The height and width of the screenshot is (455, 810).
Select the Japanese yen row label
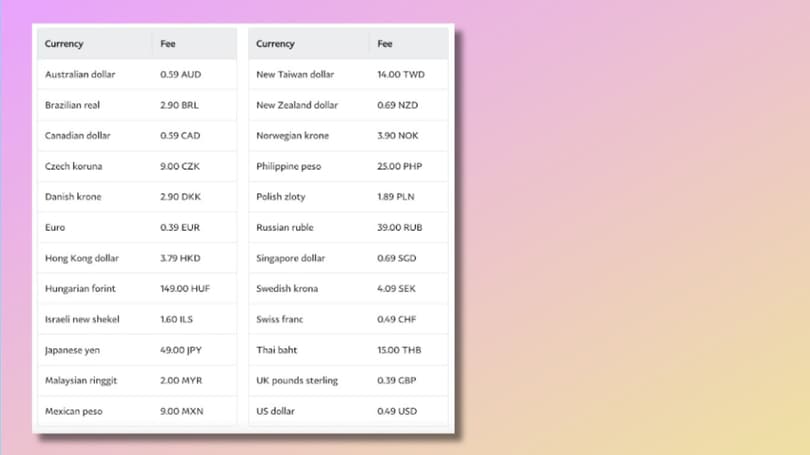73,350
